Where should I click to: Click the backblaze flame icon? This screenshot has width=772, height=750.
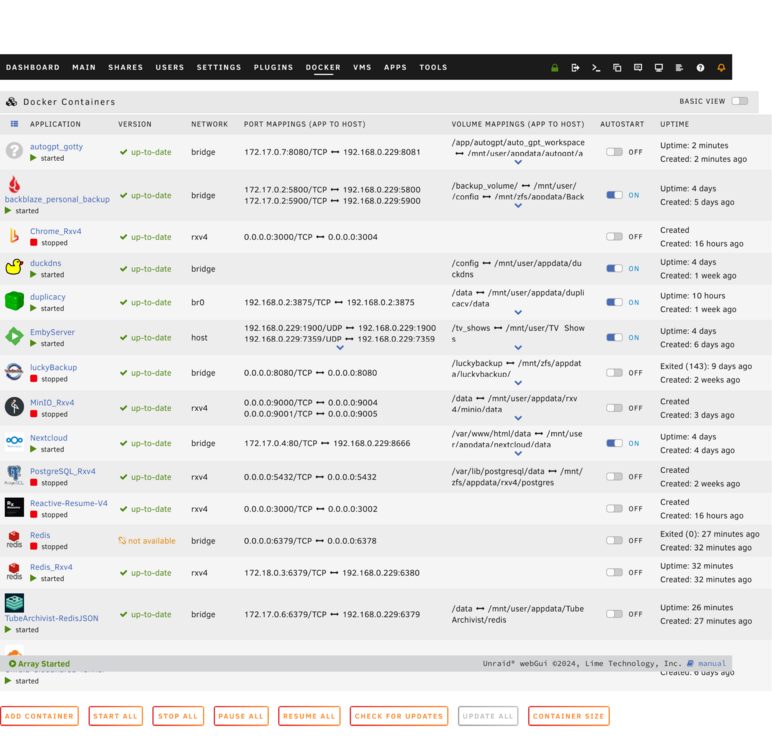coord(14,185)
